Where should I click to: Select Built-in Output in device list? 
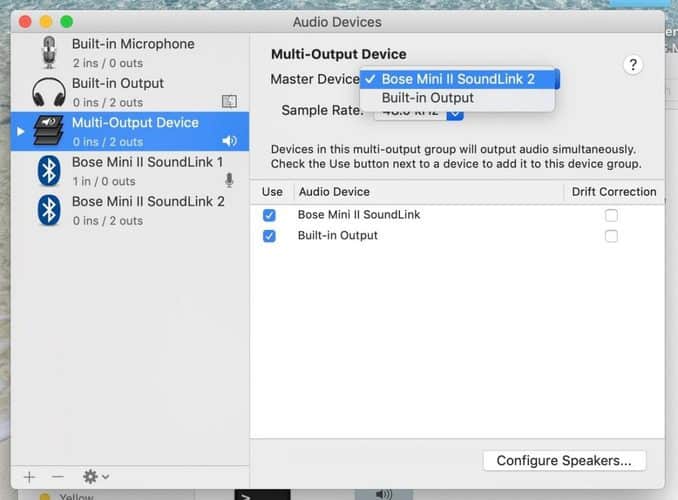130,92
